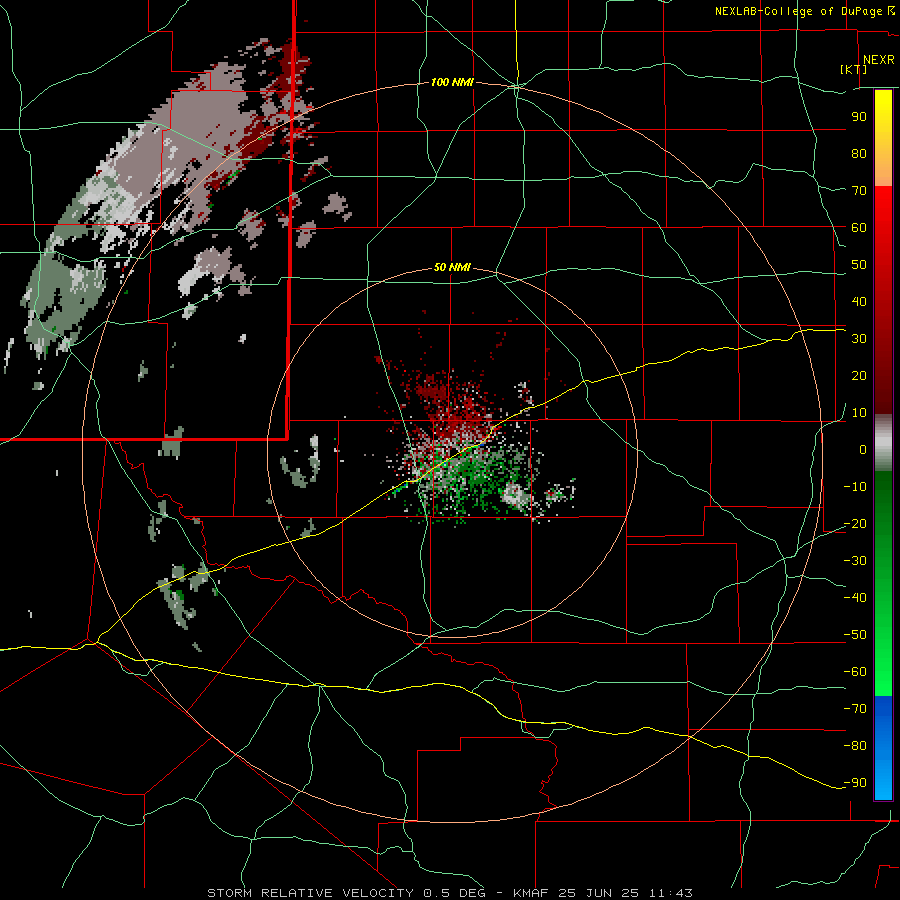Image resolution: width=900 pixels, height=900 pixels.
Task: Click the NEXR label above the scale
Action: (x=879, y=60)
